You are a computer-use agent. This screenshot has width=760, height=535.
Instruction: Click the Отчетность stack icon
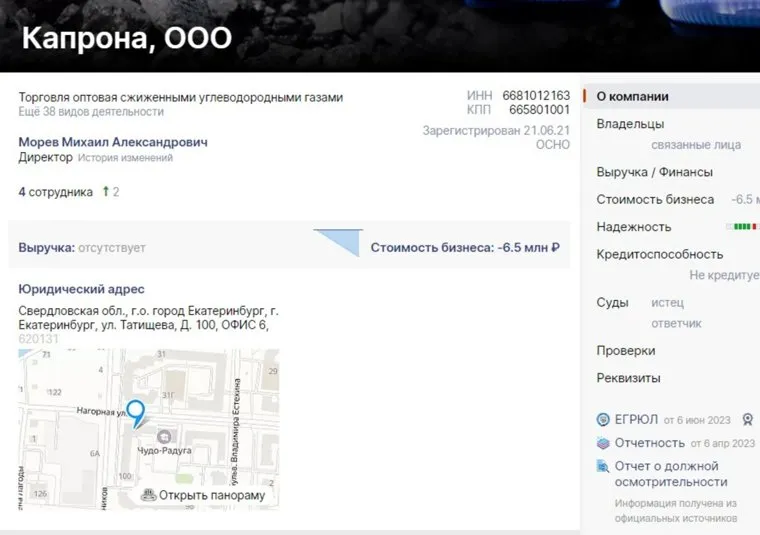point(603,443)
